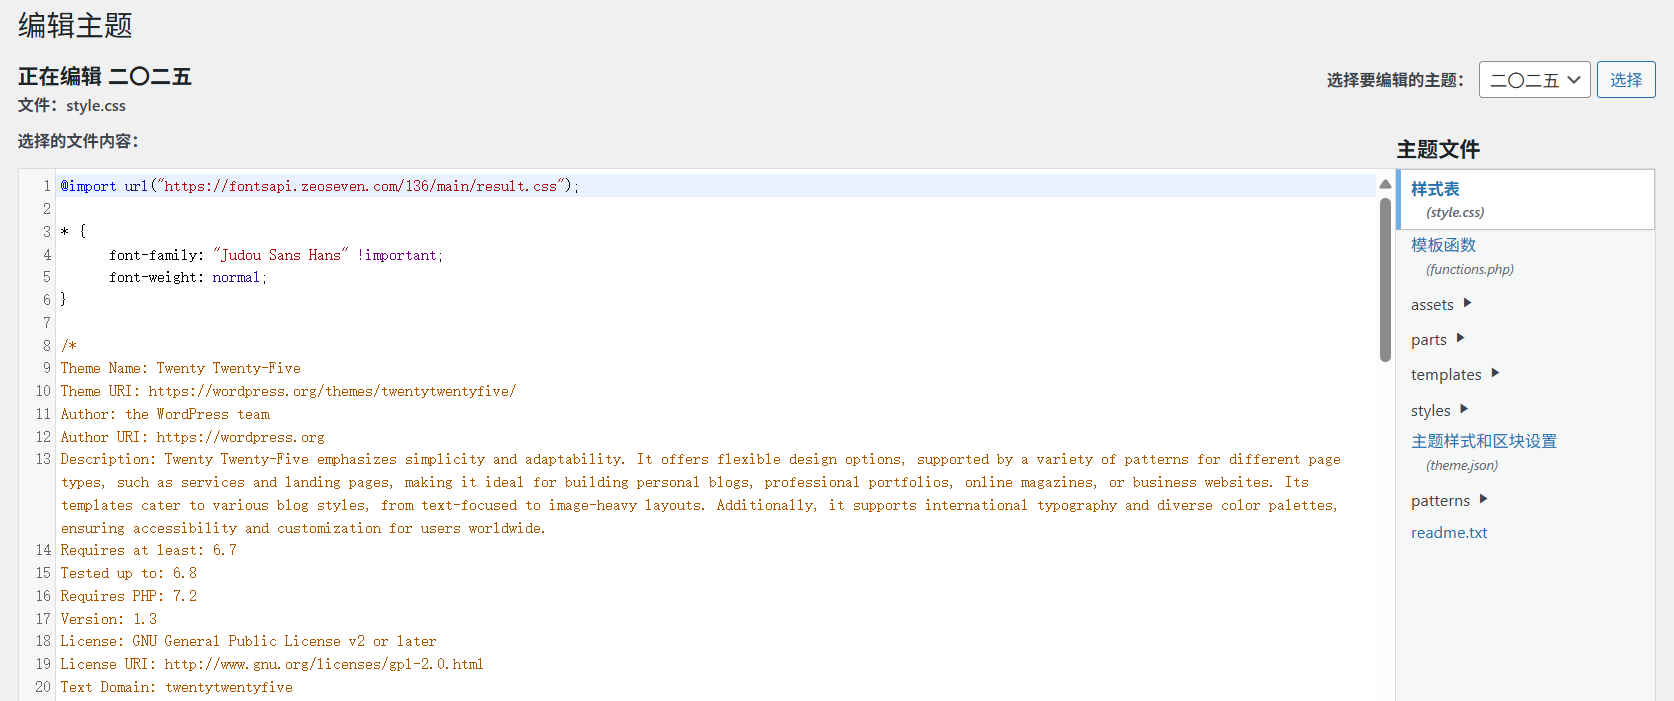Click the 选择 button
Viewport: 1674px width, 701px height.
point(1625,80)
